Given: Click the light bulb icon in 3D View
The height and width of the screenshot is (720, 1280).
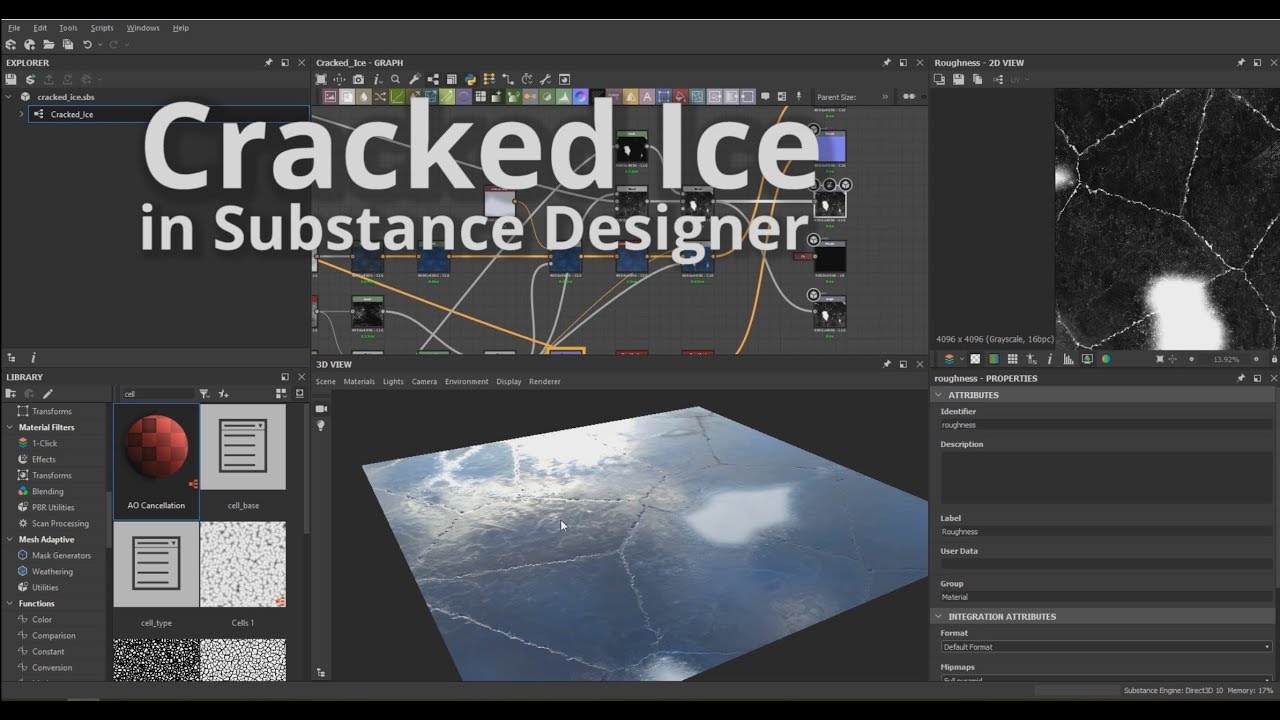Looking at the screenshot, I should pos(321,425).
